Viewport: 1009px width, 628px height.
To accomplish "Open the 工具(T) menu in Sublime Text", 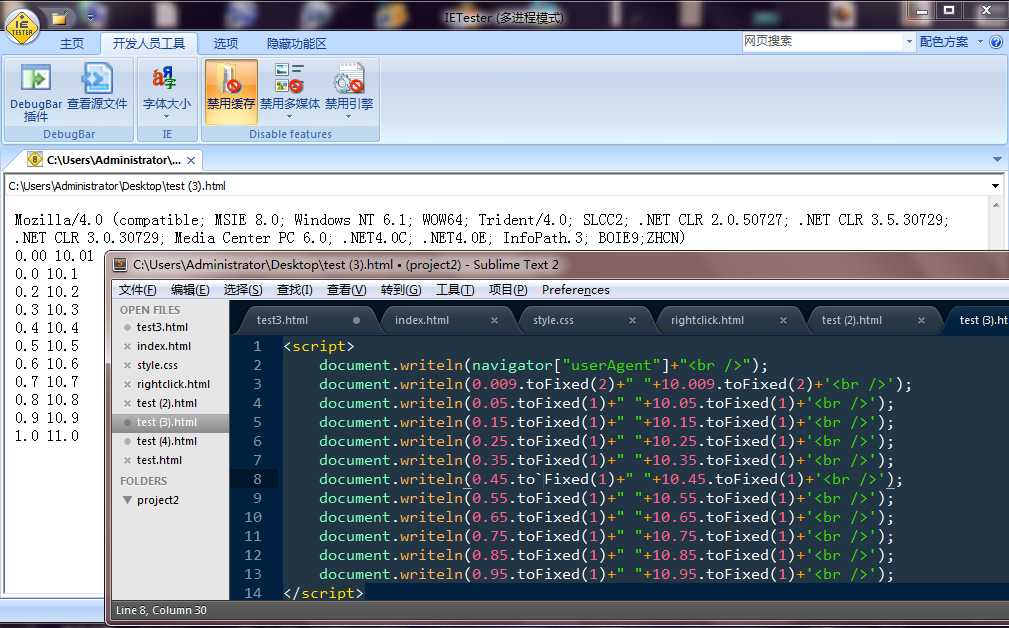I will 455,290.
